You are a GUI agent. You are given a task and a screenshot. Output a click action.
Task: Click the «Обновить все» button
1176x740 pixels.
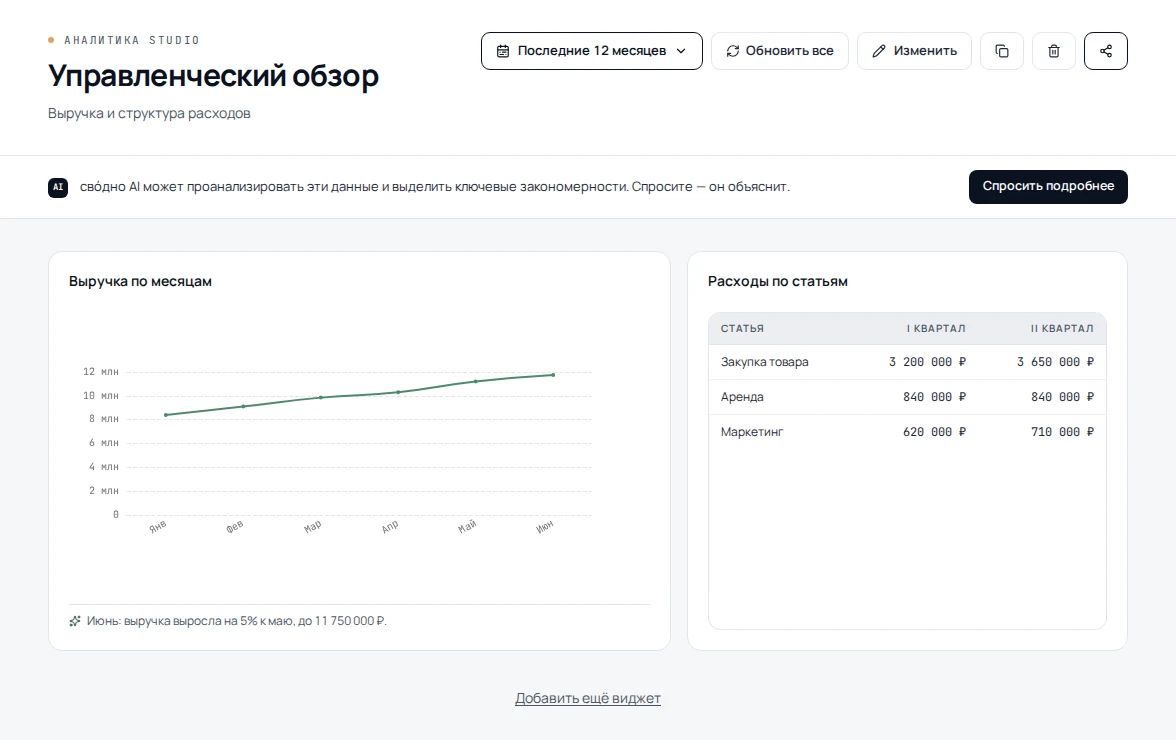point(779,51)
